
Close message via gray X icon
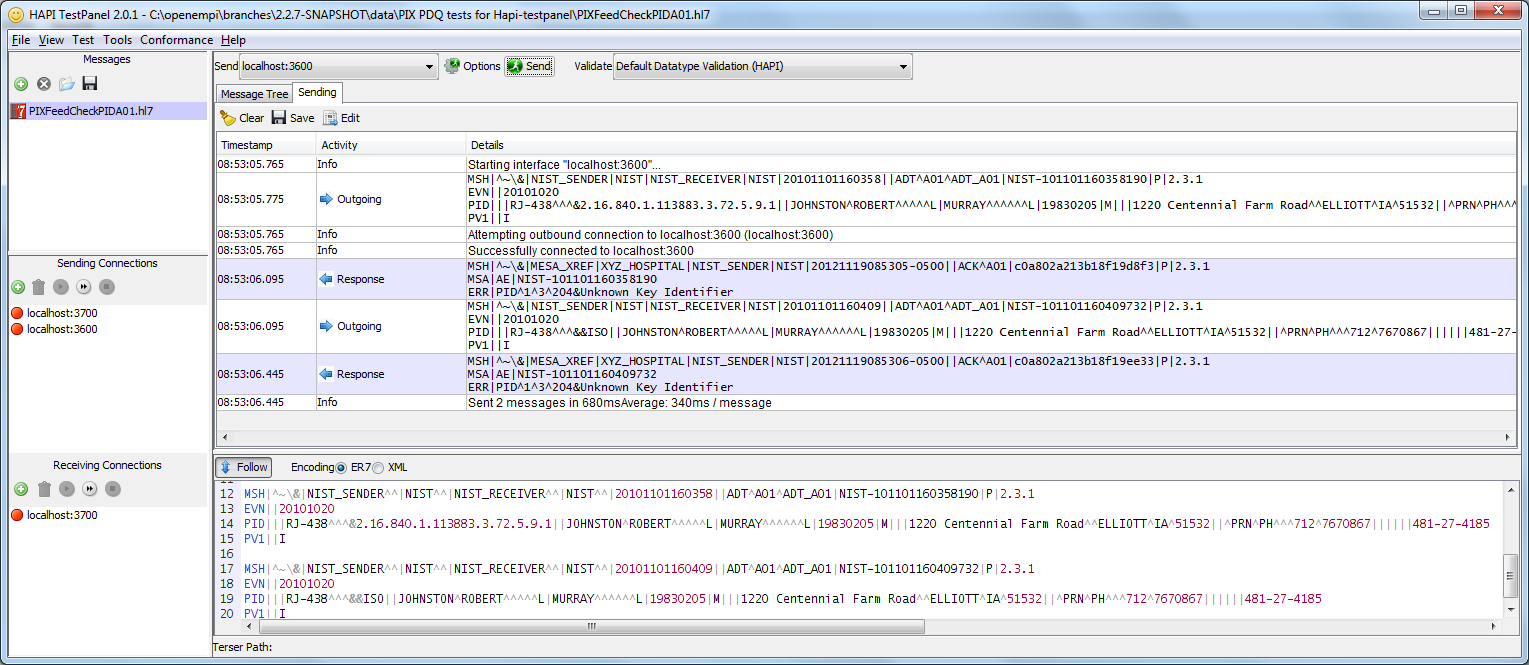coord(43,84)
